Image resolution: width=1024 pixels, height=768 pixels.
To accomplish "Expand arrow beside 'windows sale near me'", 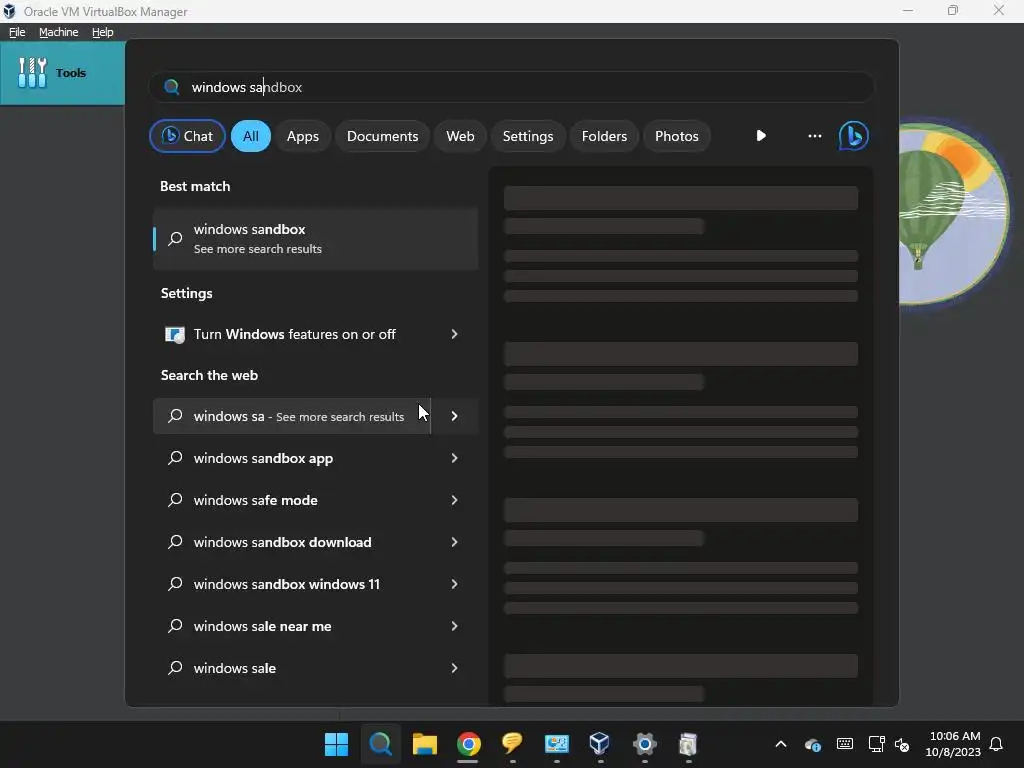I will (455, 626).
